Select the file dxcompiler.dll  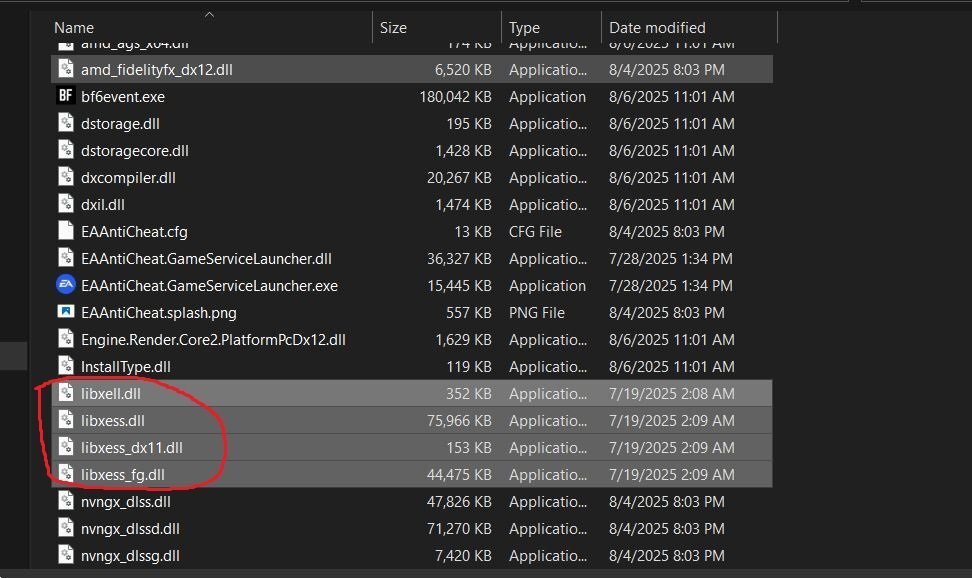tap(128, 177)
